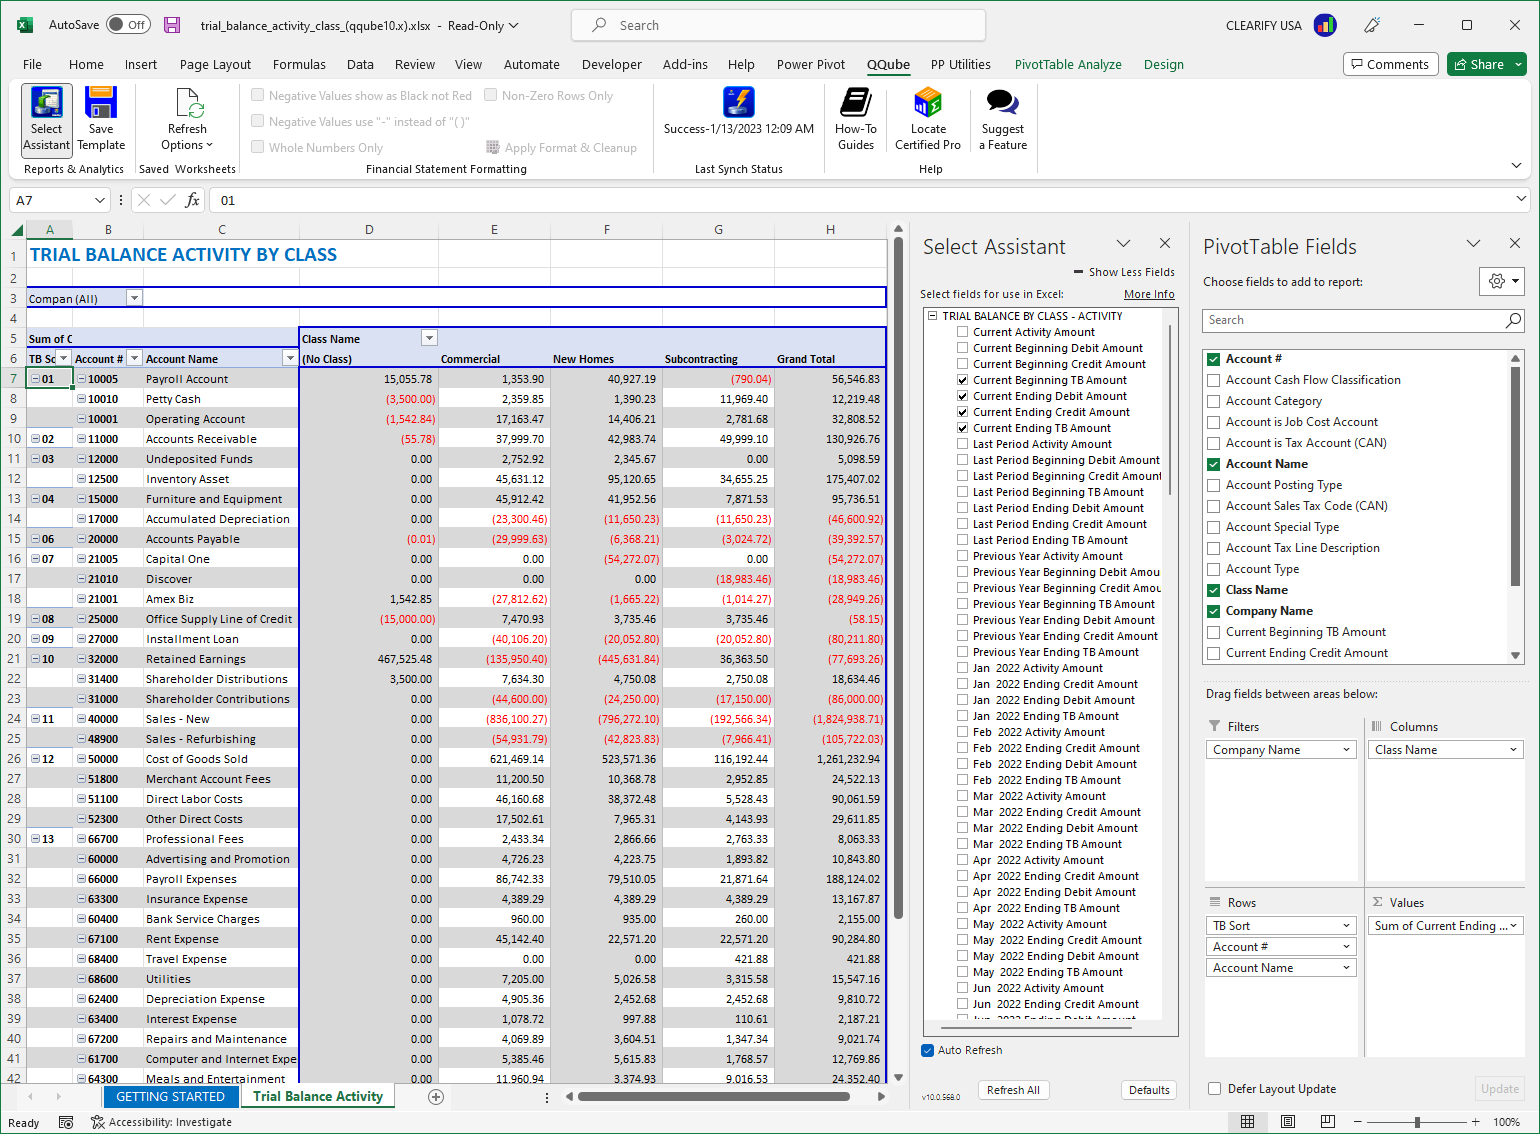This screenshot has width=1540, height=1134.
Task: Open the More Info link
Action: [1149, 294]
